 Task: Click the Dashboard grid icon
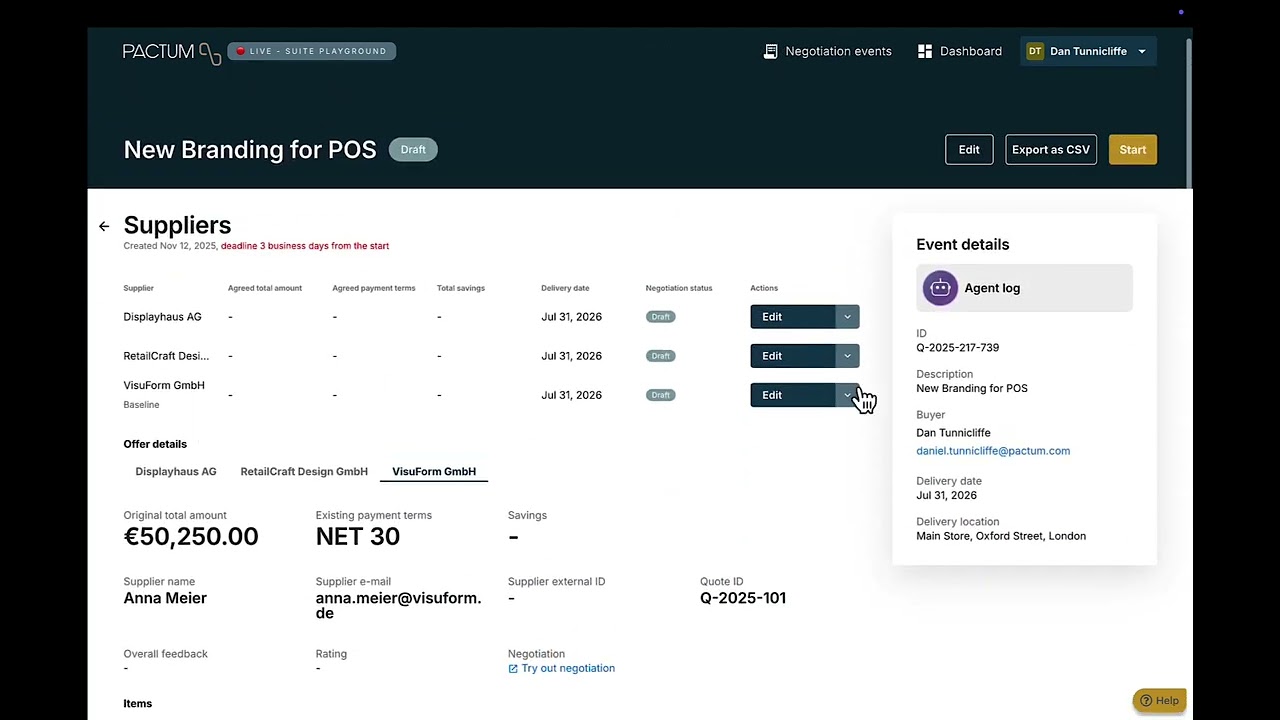[925, 51]
